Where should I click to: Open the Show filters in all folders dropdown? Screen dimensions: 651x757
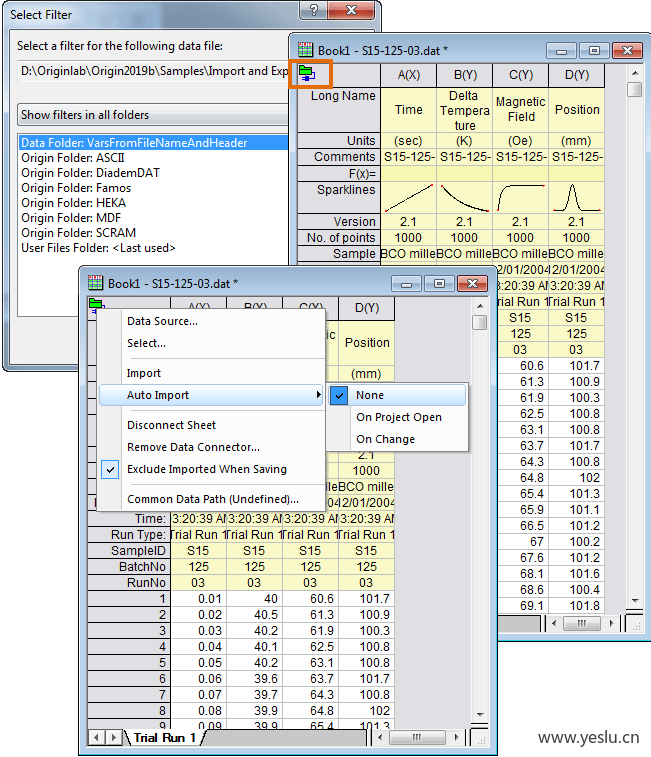click(153, 115)
